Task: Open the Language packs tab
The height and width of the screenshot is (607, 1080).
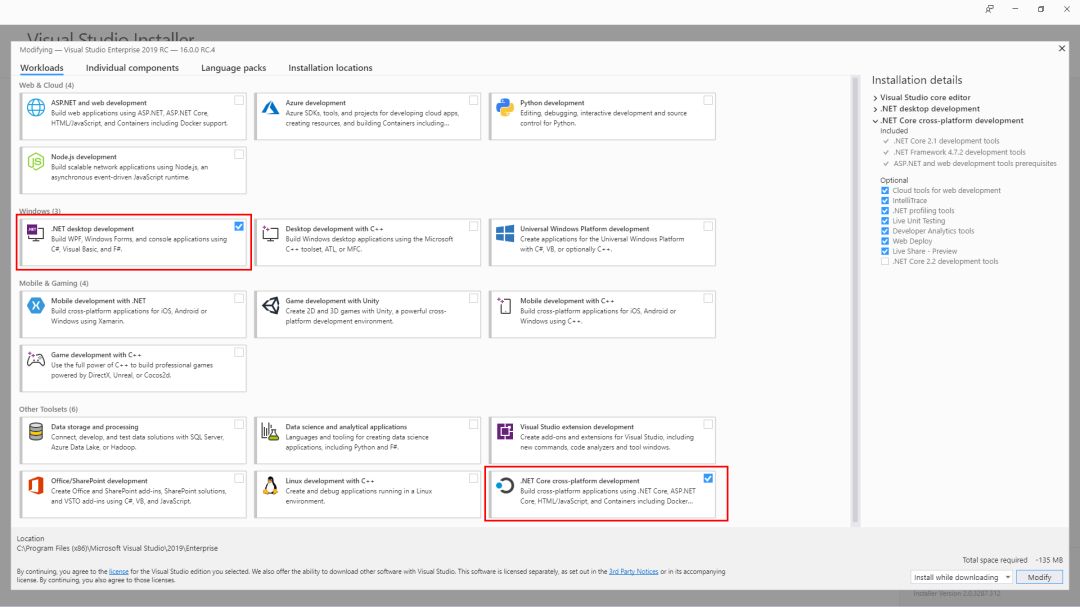Action: pyautogui.click(x=233, y=68)
